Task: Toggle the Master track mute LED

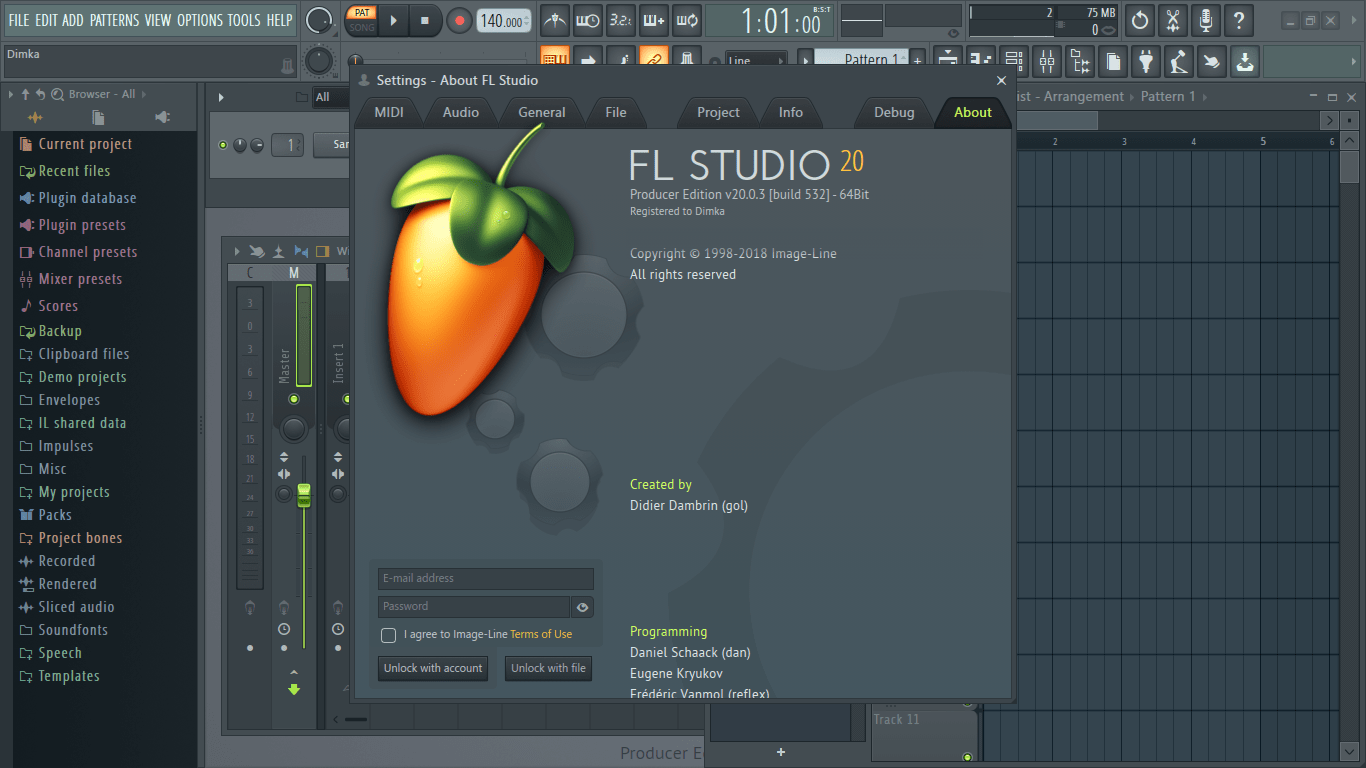Action: pyautogui.click(x=293, y=399)
